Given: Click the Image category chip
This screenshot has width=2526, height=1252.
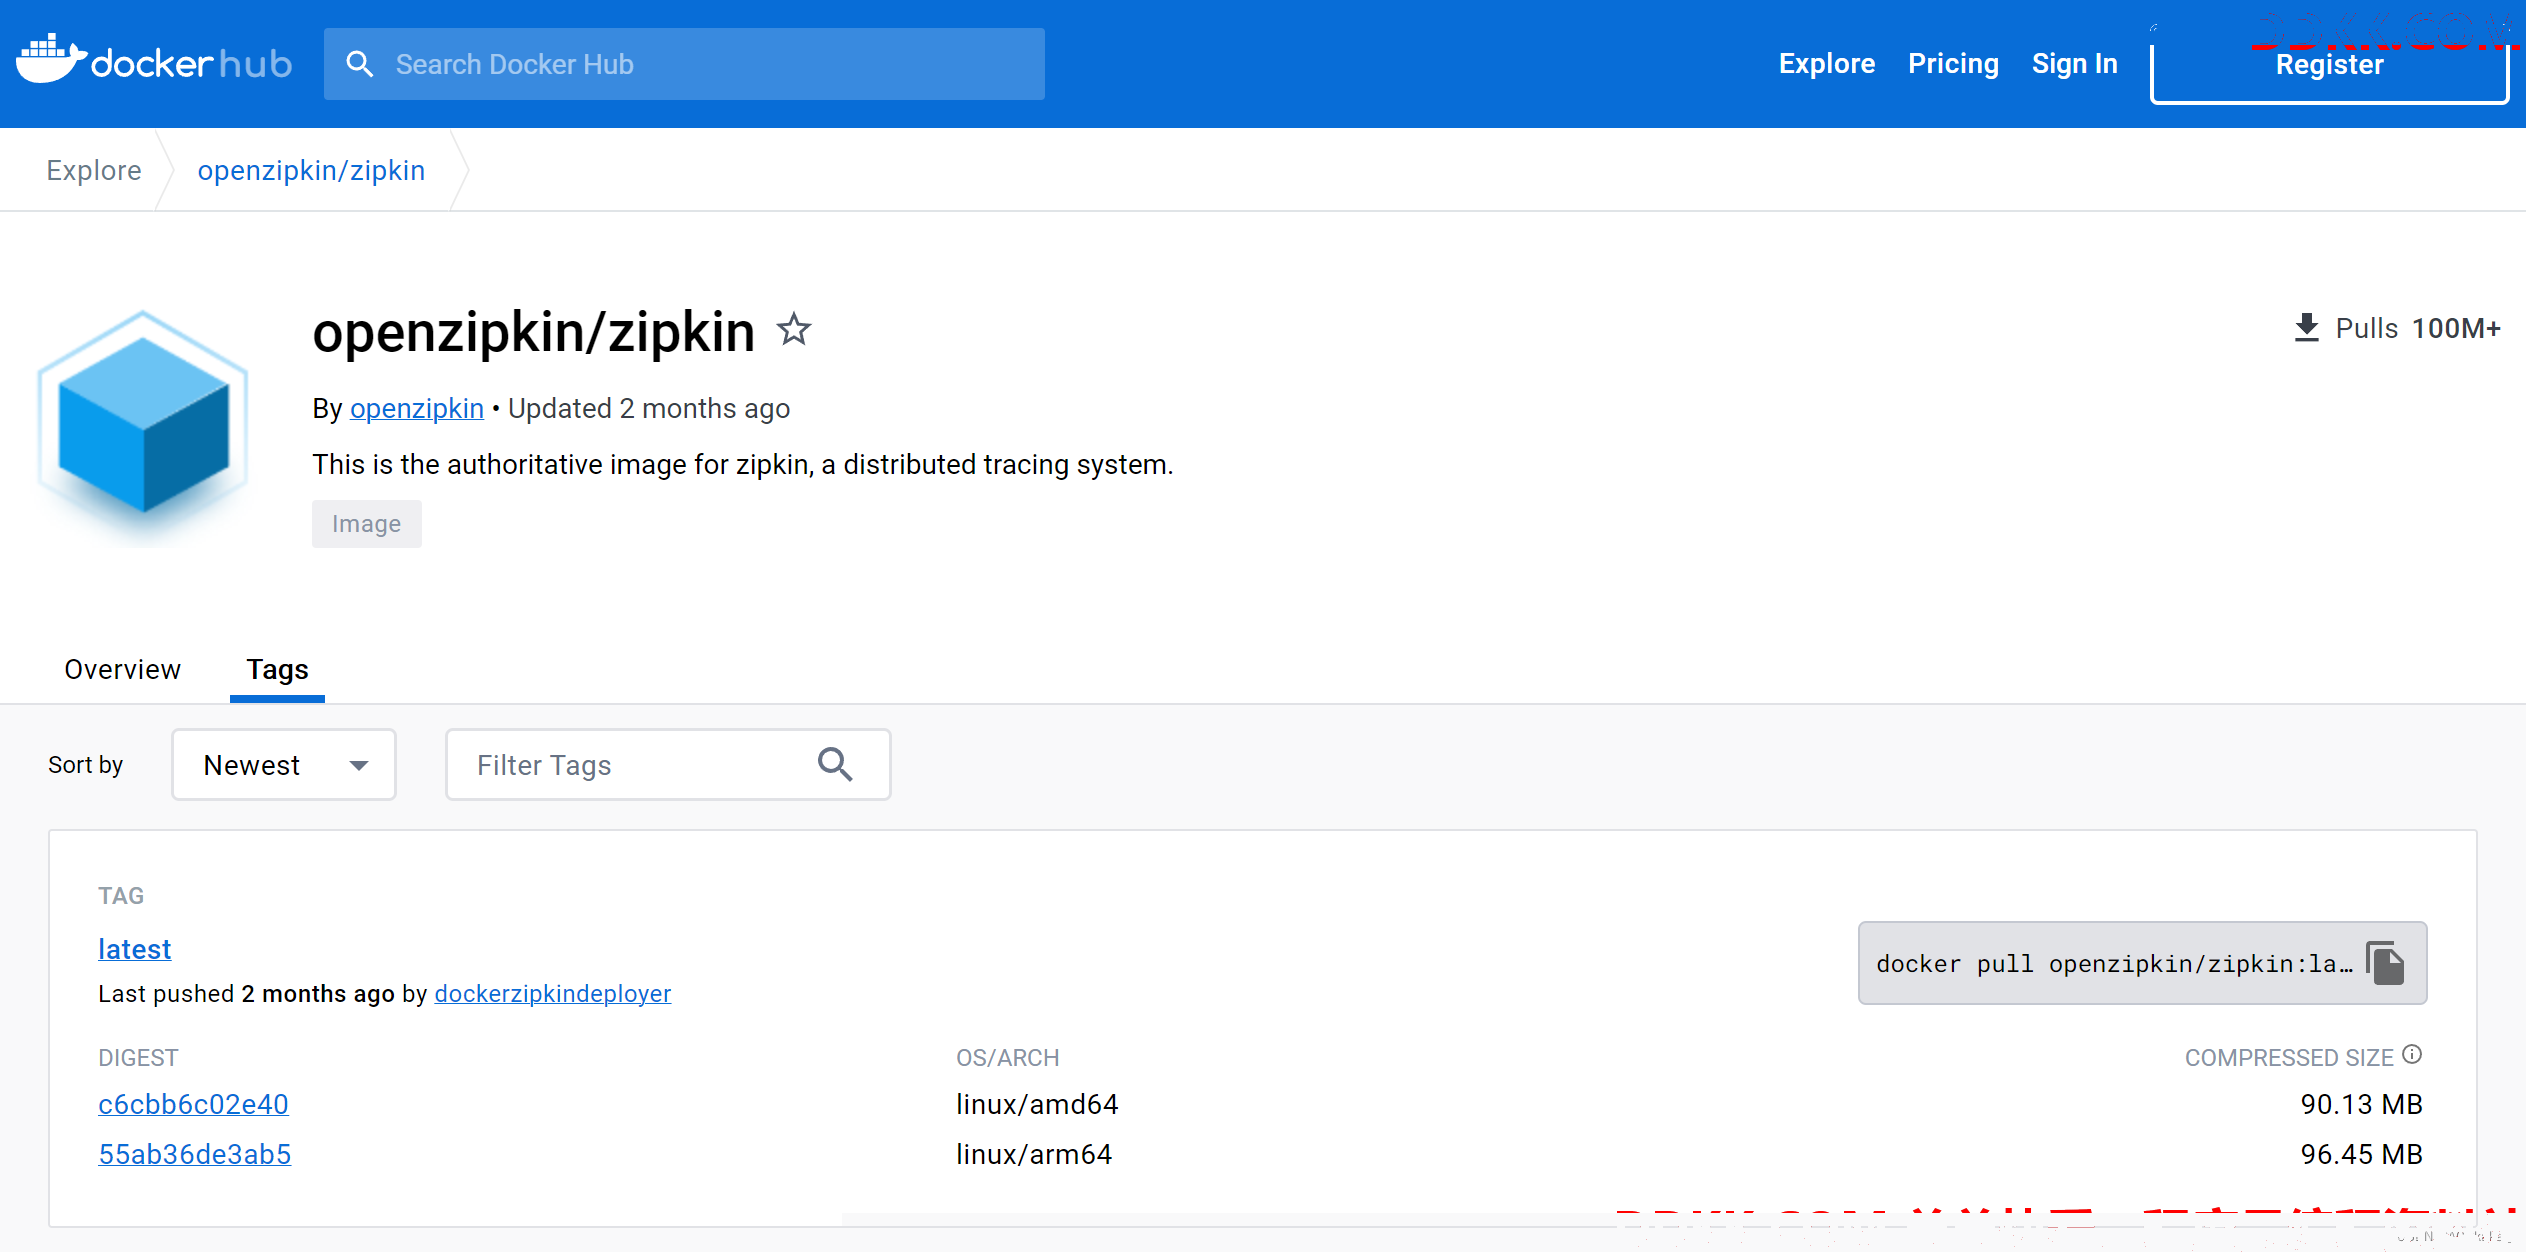Looking at the screenshot, I should (x=367, y=524).
